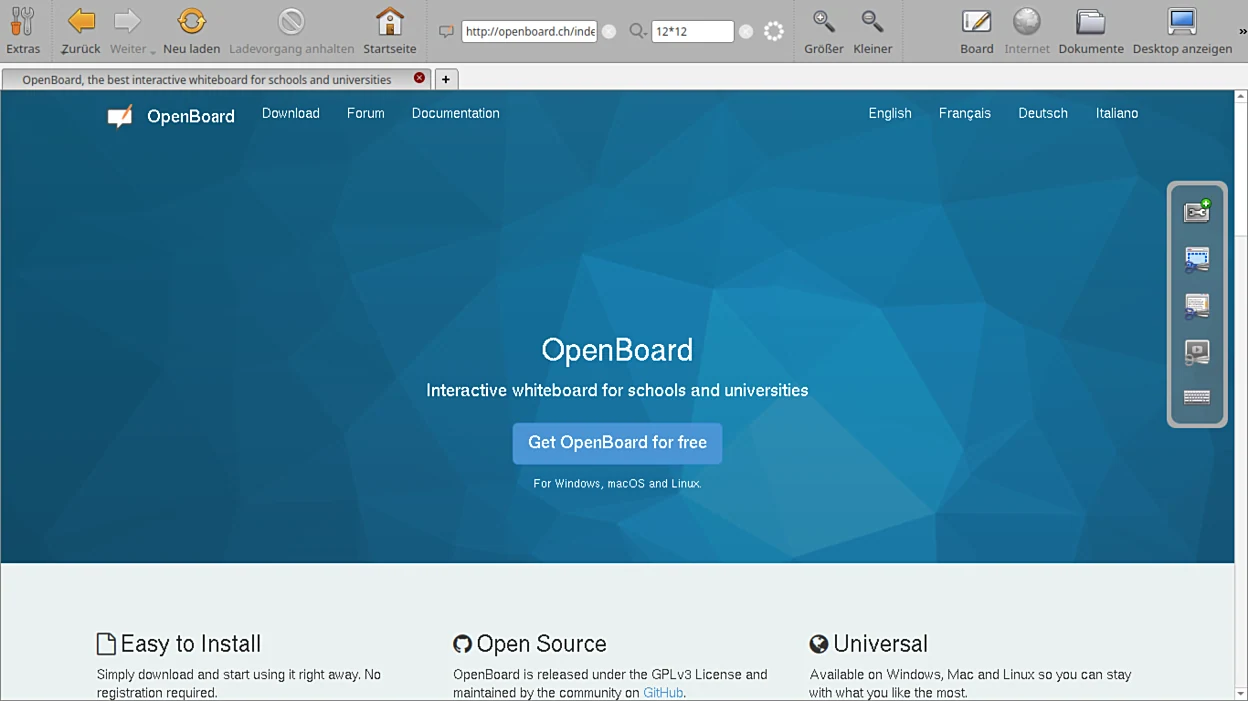1248x702 pixels.
Task: Zoom out with Kleiner
Action: click(x=872, y=30)
